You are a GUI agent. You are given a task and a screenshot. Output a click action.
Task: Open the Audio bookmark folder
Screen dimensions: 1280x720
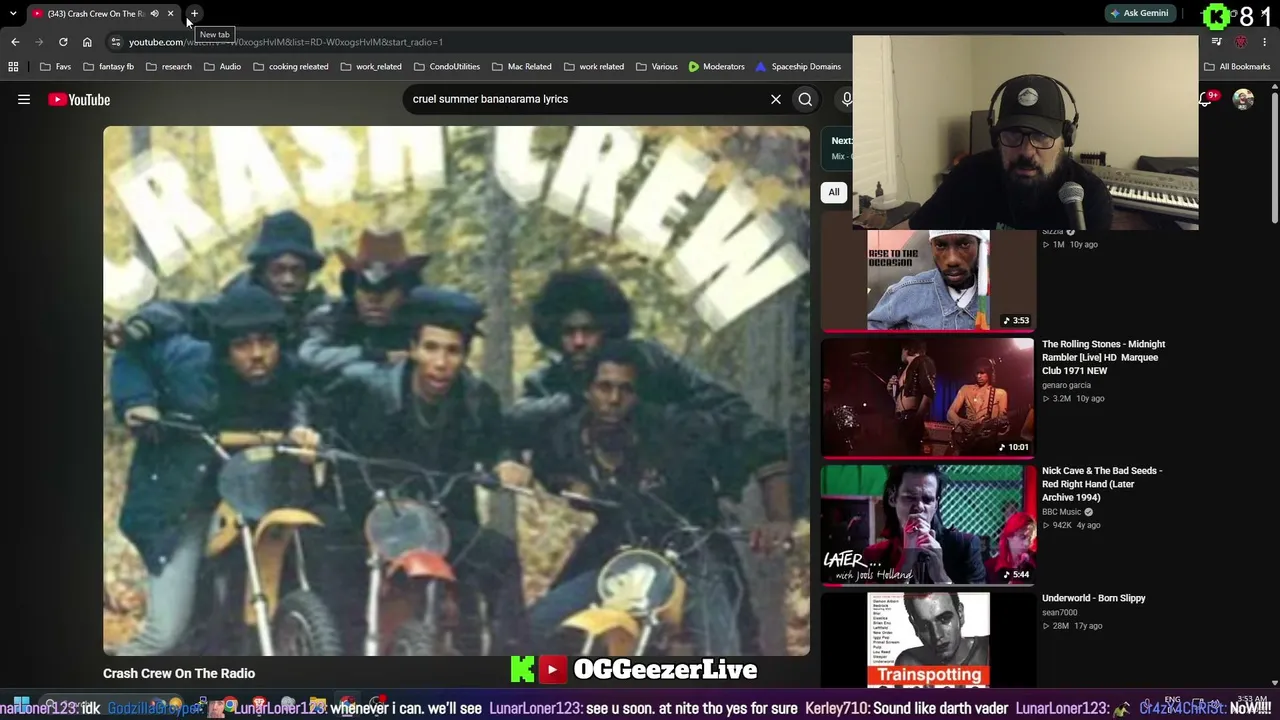(x=222, y=67)
